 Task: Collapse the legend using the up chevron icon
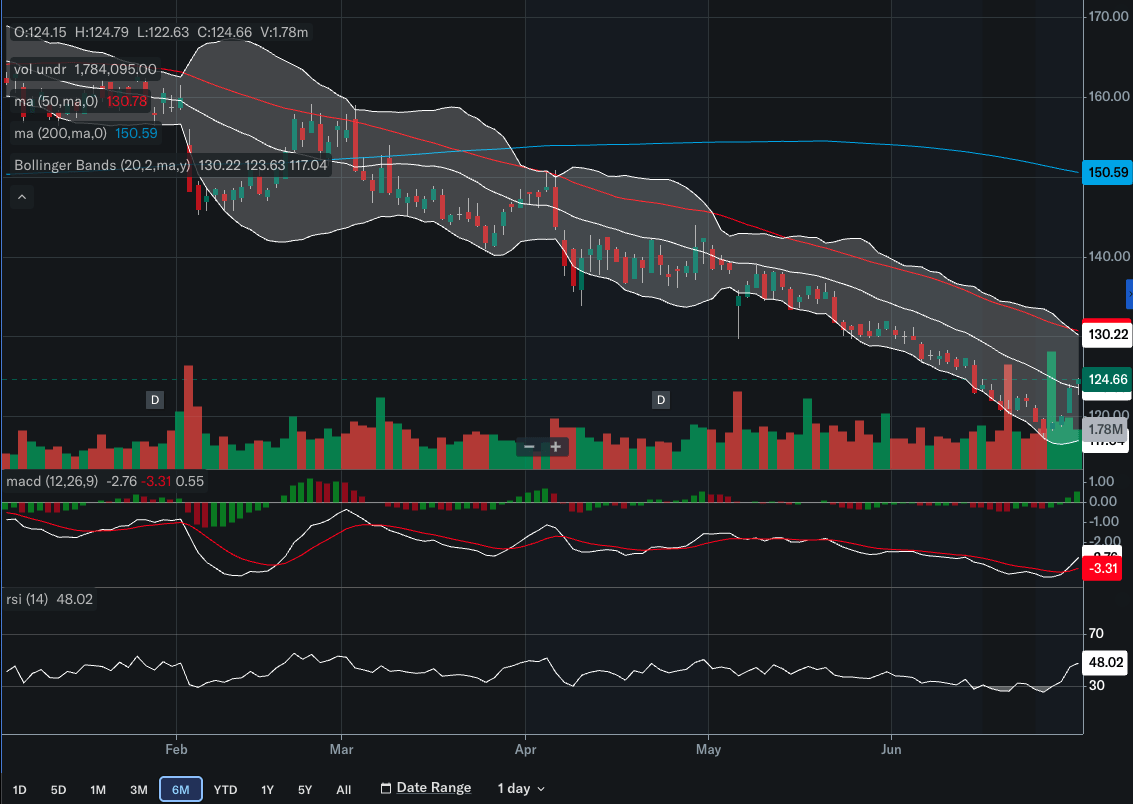click(x=21, y=196)
